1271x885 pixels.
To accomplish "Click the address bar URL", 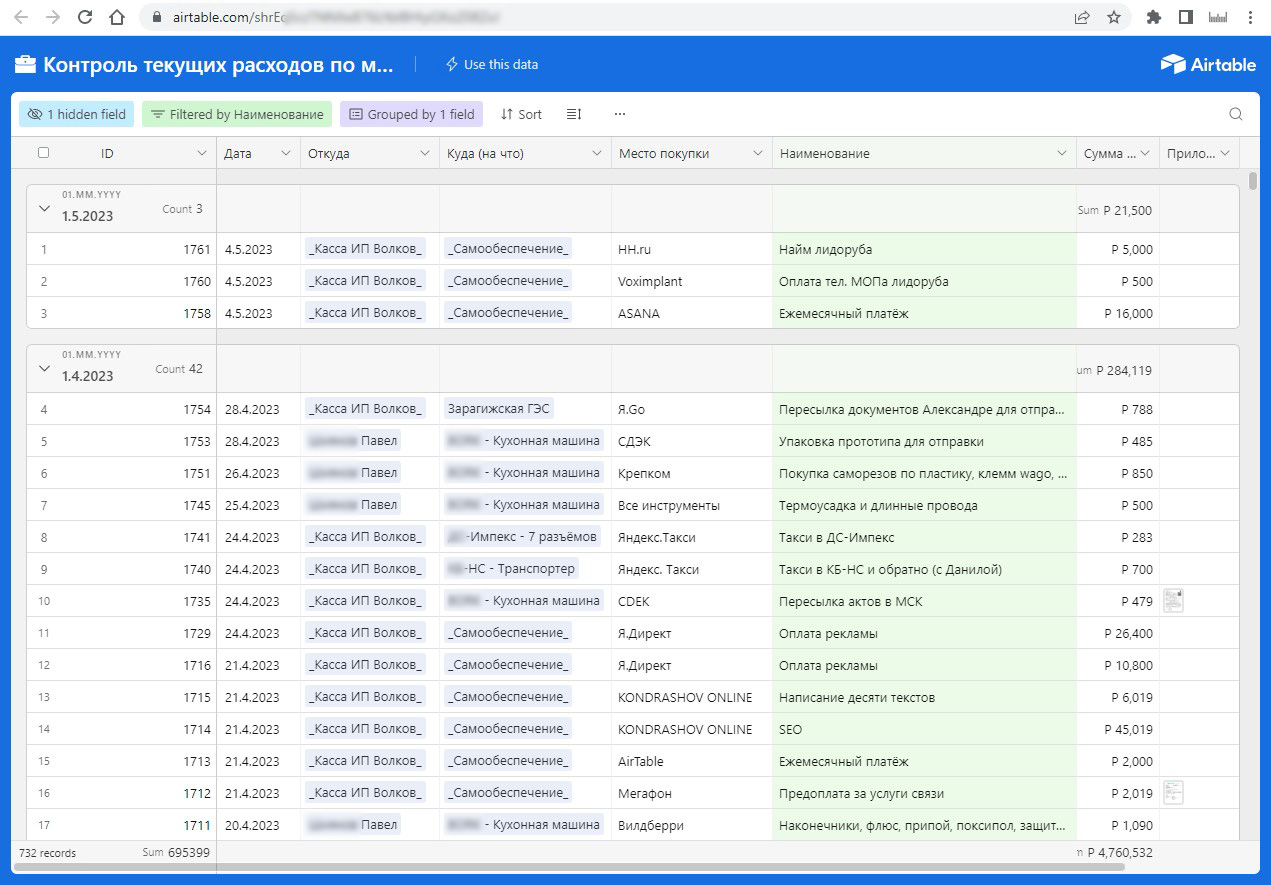I will (337, 17).
